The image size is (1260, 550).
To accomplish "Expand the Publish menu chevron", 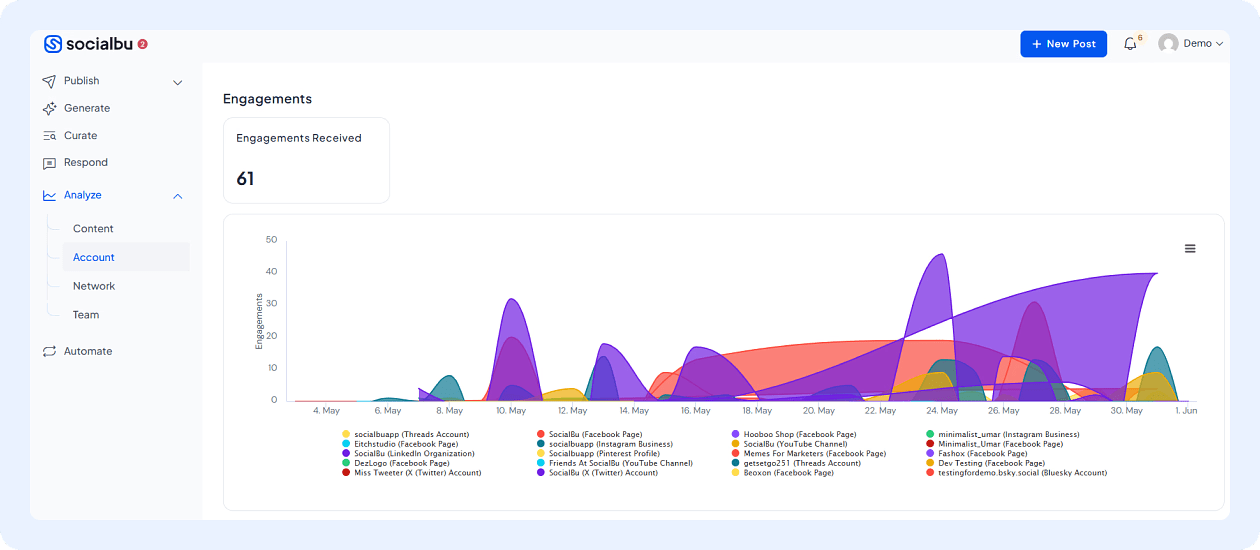I will click(178, 82).
